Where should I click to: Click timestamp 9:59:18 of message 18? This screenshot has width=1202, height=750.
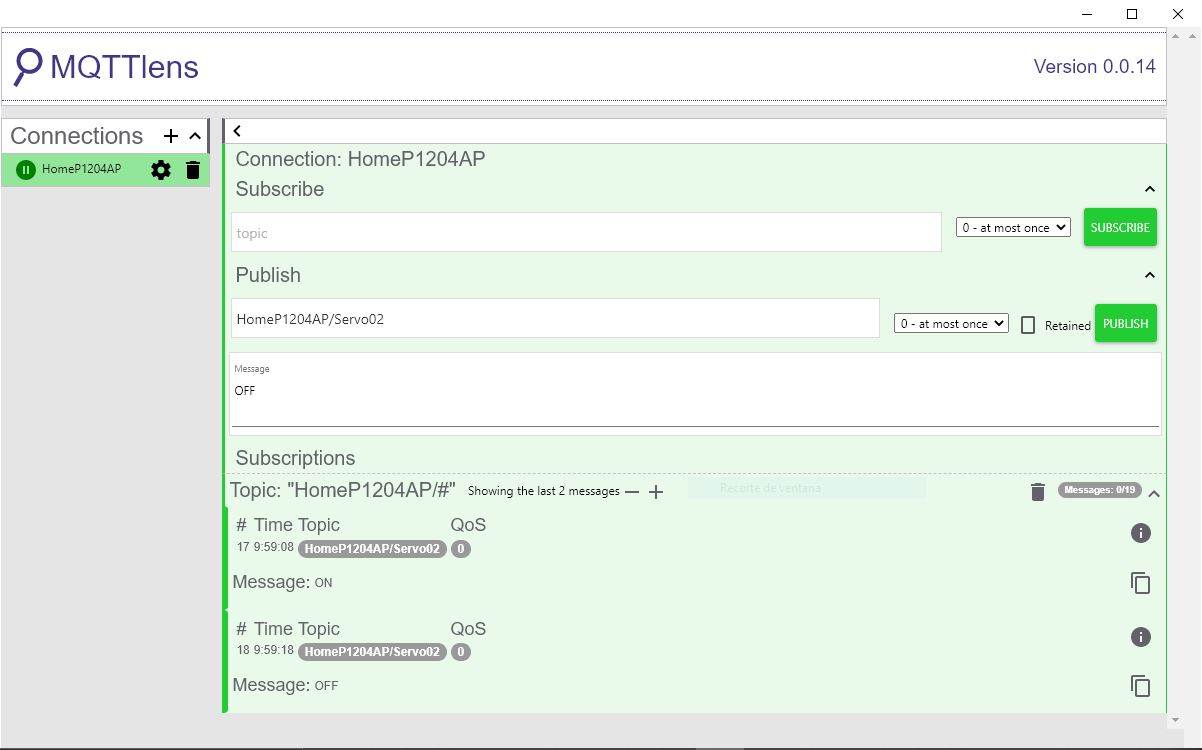click(x=274, y=650)
